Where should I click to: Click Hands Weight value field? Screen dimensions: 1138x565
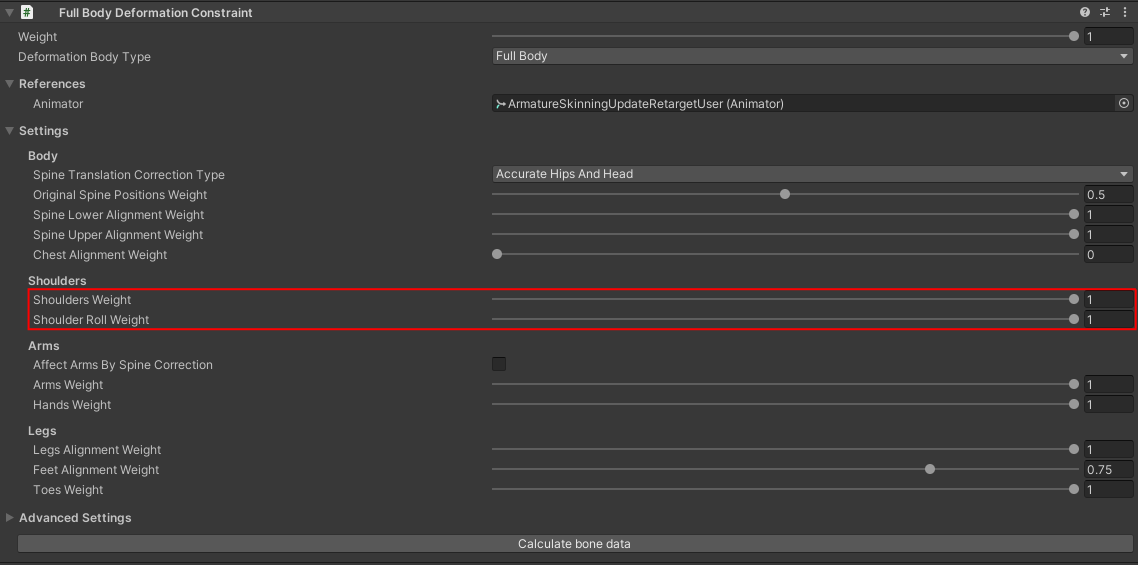coord(1108,405)
